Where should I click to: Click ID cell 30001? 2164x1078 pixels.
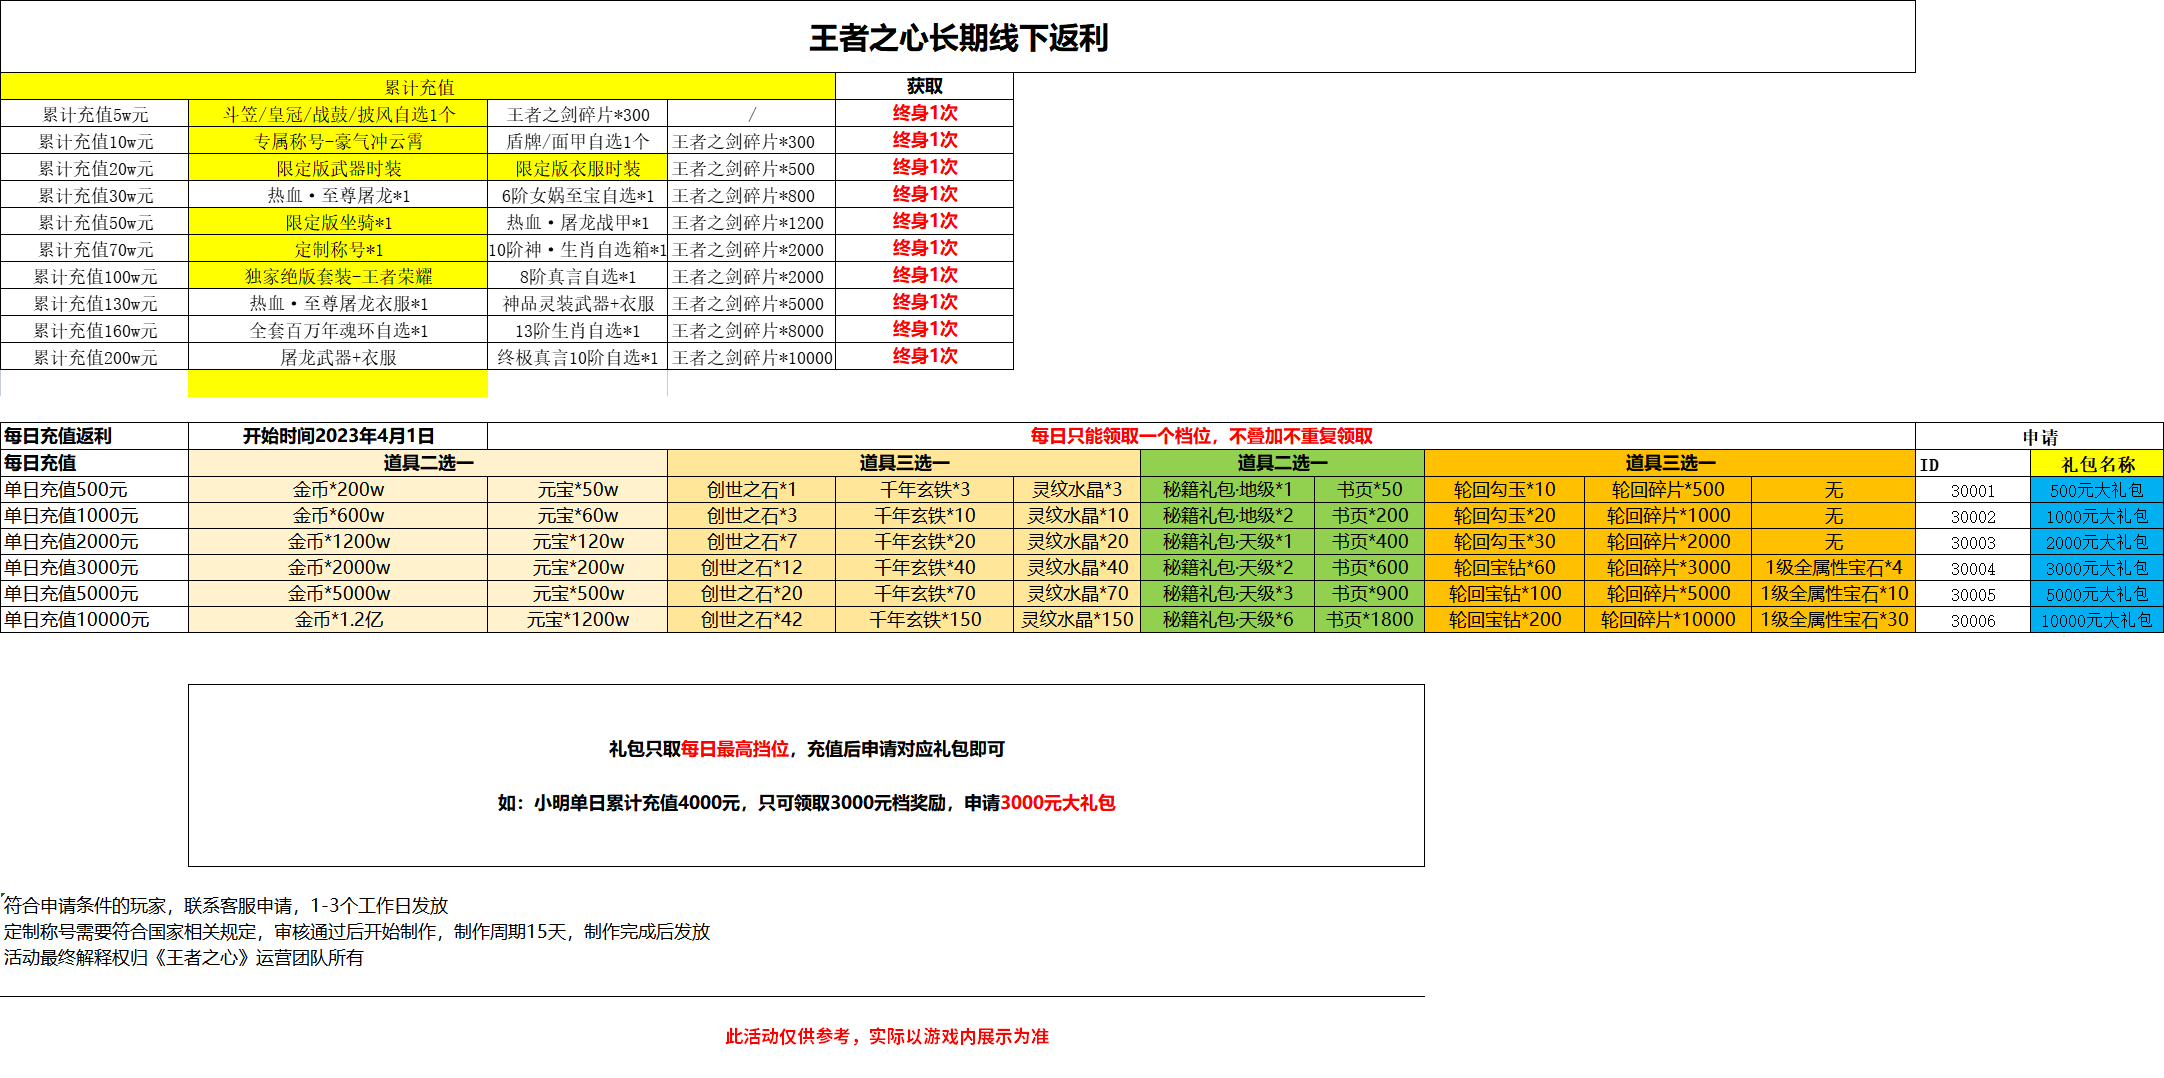coord(1973,491)
